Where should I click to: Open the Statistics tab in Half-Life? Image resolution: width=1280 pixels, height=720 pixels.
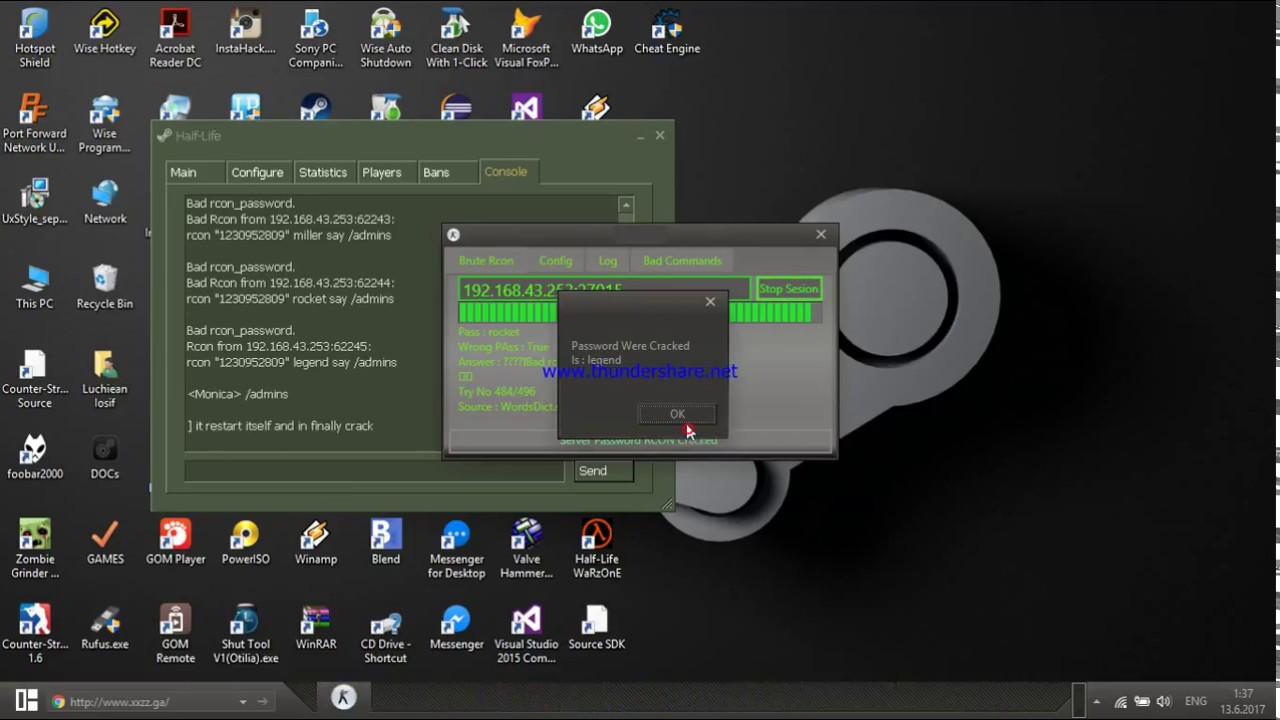(x=323, y=172)
